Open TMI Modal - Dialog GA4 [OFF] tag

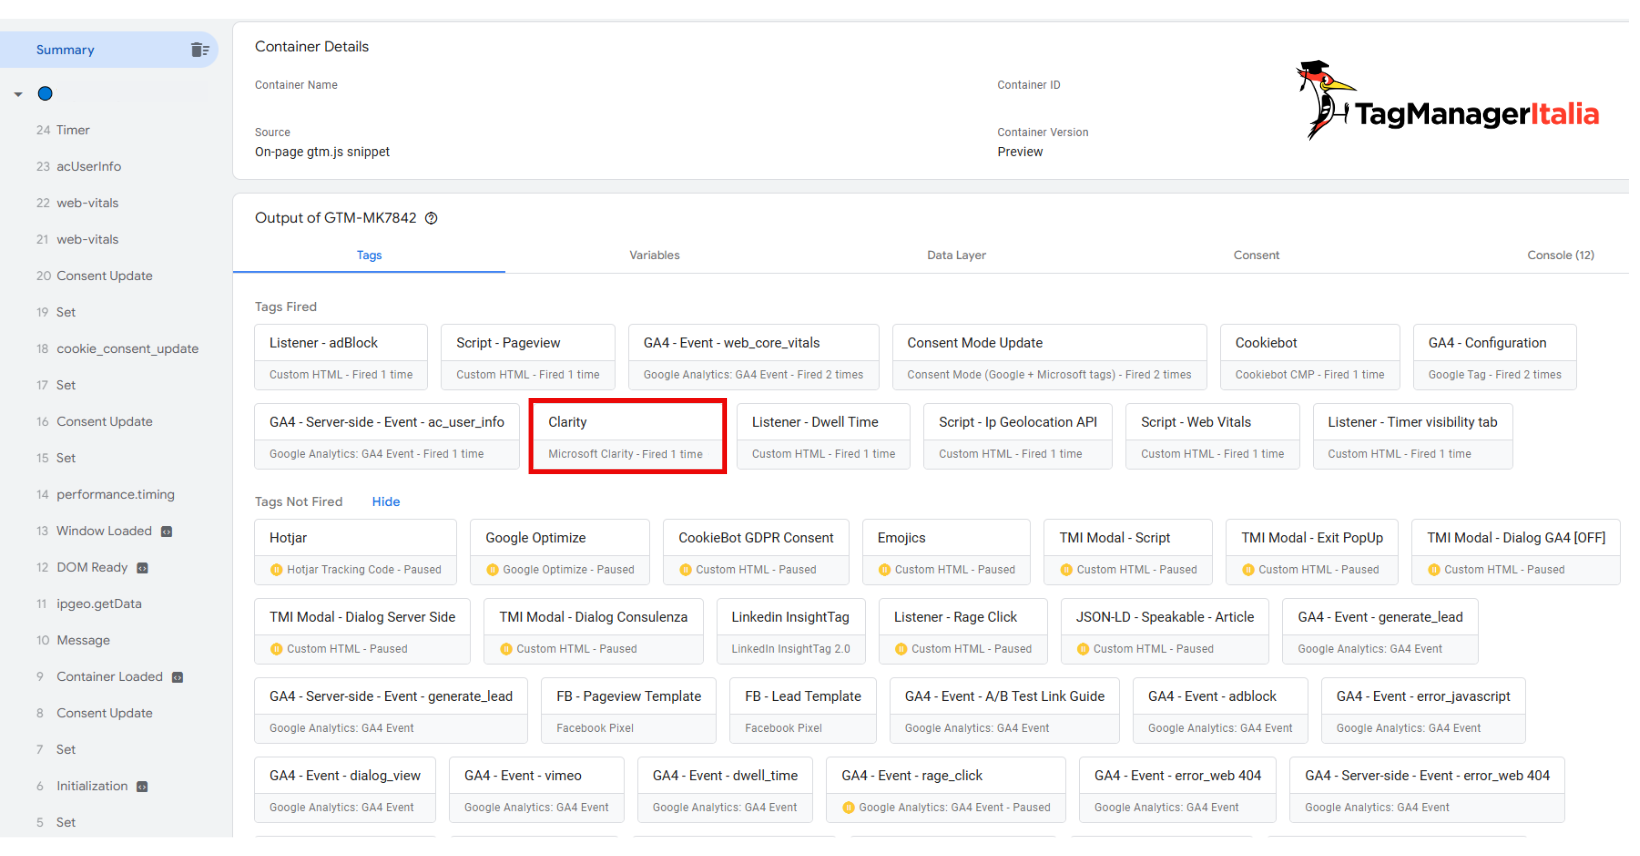click(1516, 552)
